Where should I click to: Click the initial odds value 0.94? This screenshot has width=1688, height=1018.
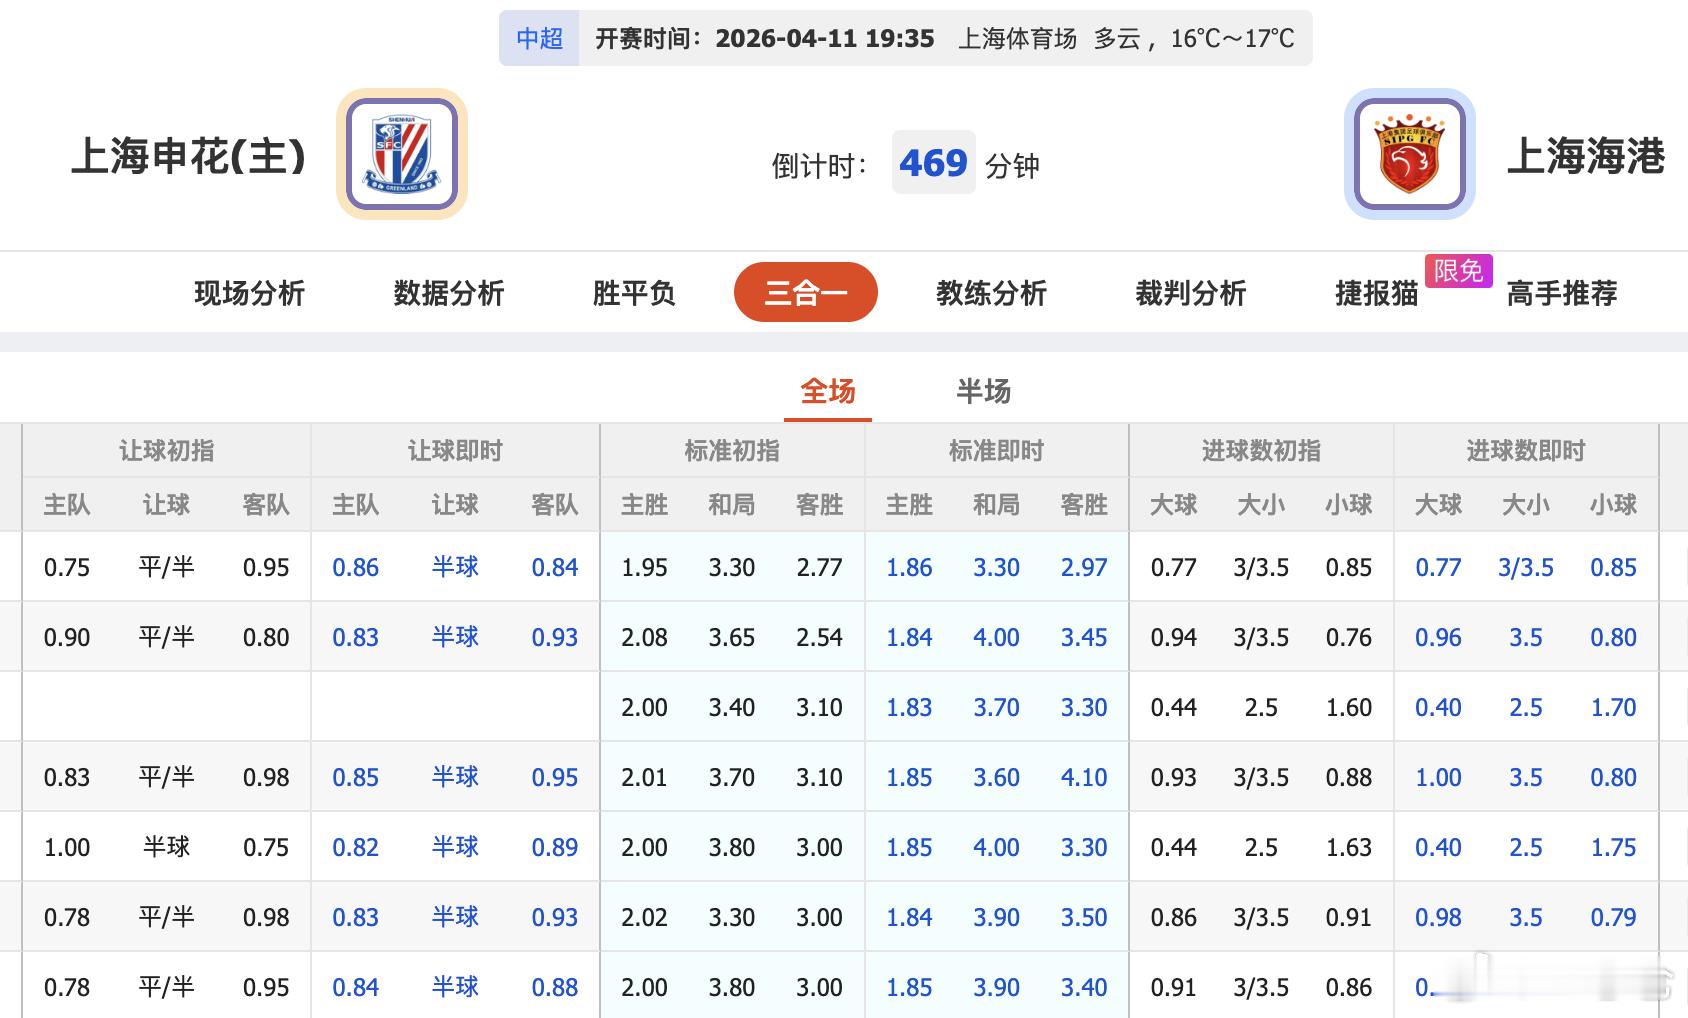1174,637
